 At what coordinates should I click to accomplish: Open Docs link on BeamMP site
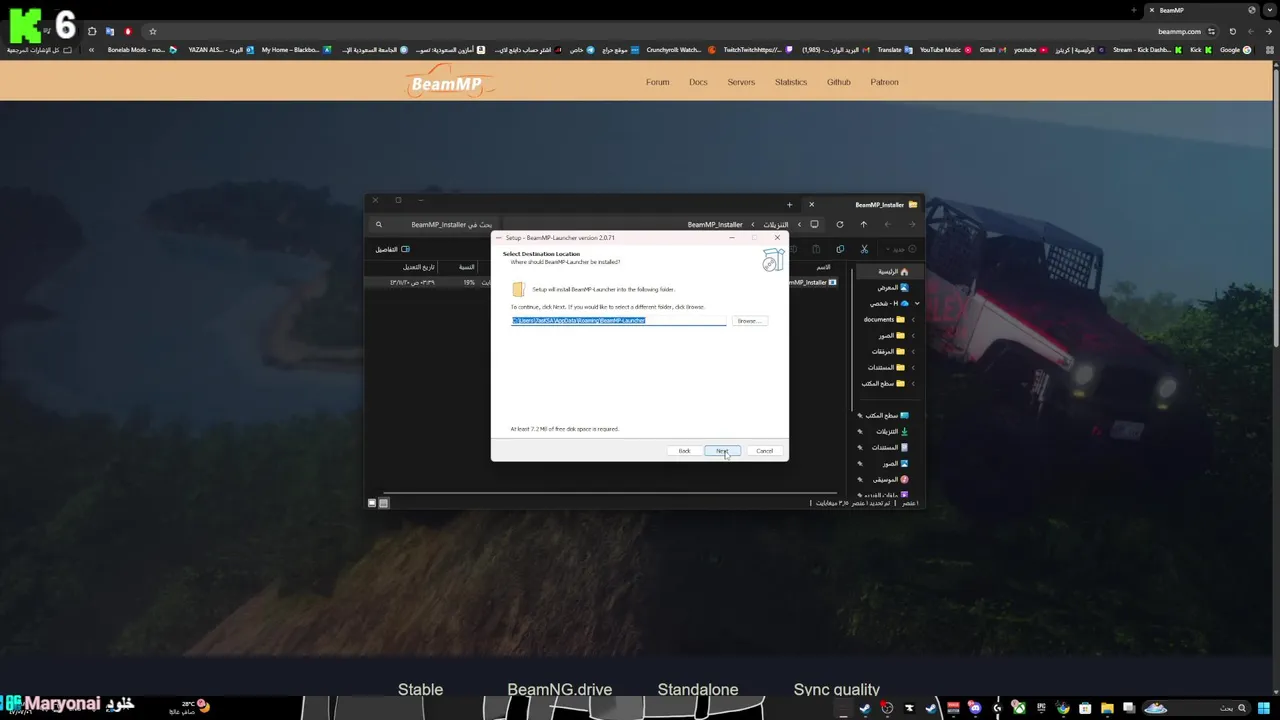point(698,82)
